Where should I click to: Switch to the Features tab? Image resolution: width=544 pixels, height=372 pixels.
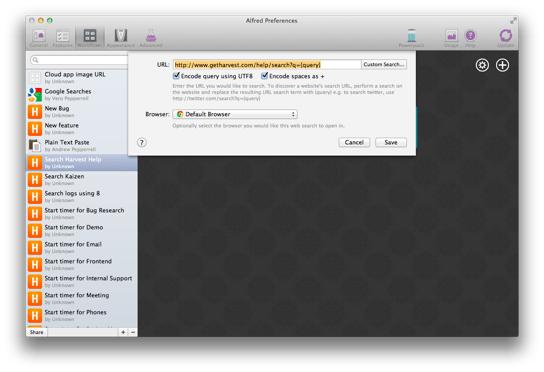[62, 38]
